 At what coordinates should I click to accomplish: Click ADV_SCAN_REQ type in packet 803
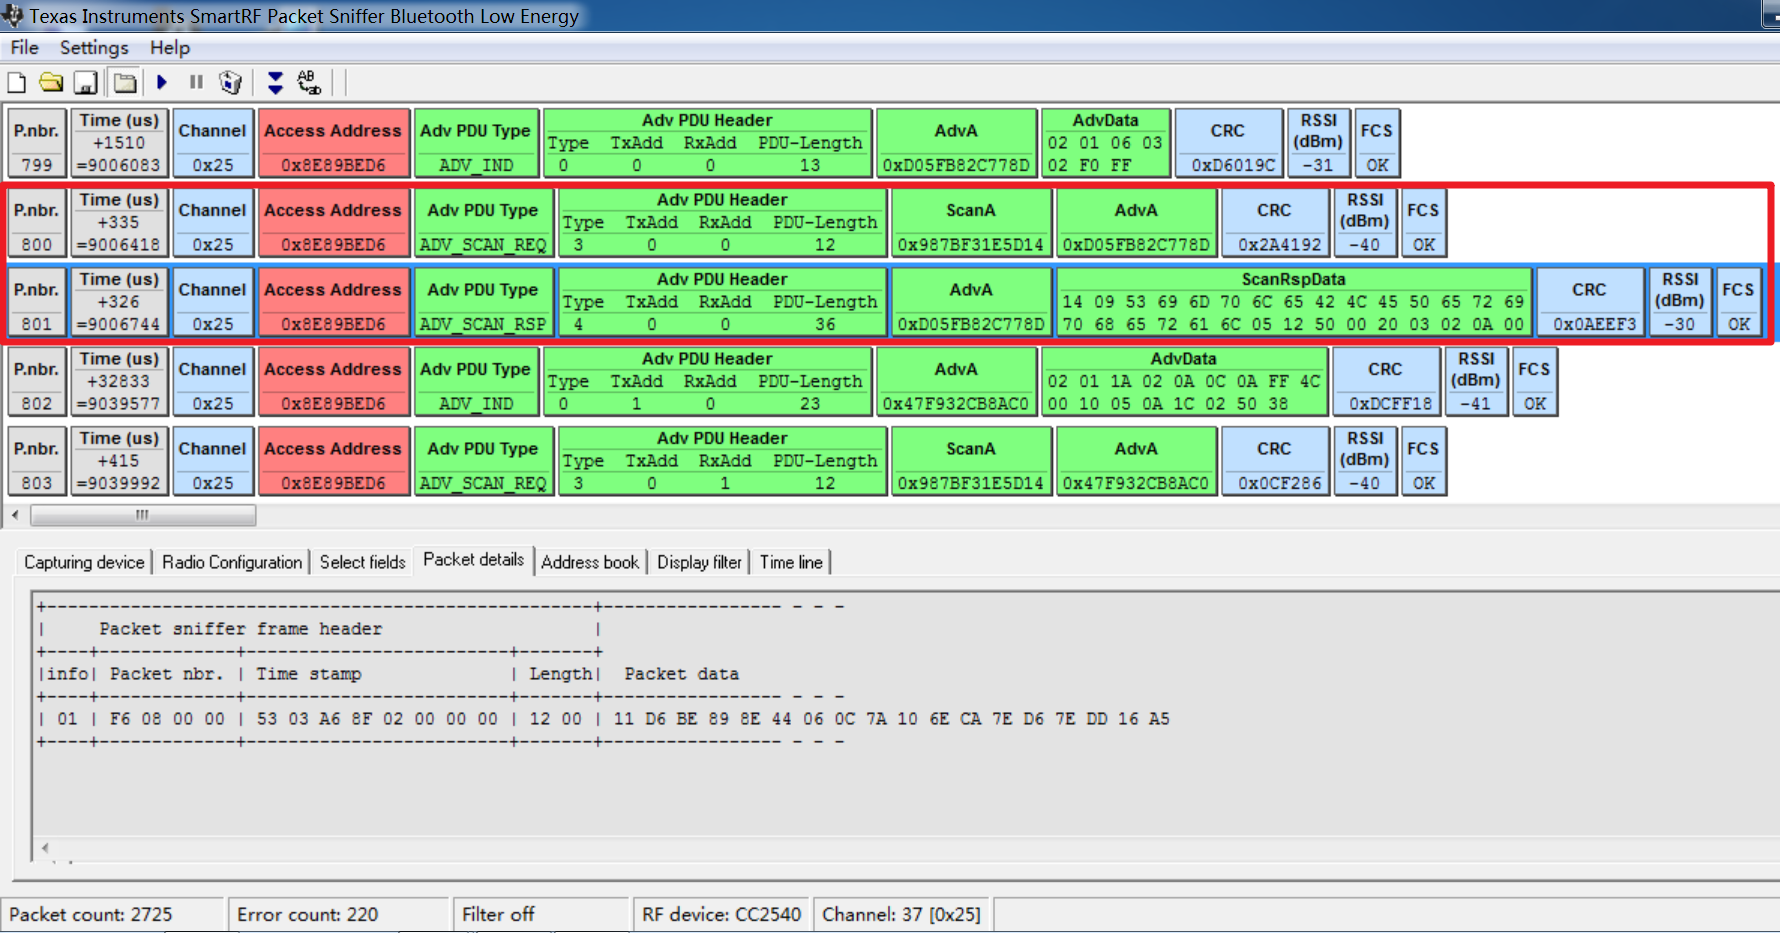(484, 483)
